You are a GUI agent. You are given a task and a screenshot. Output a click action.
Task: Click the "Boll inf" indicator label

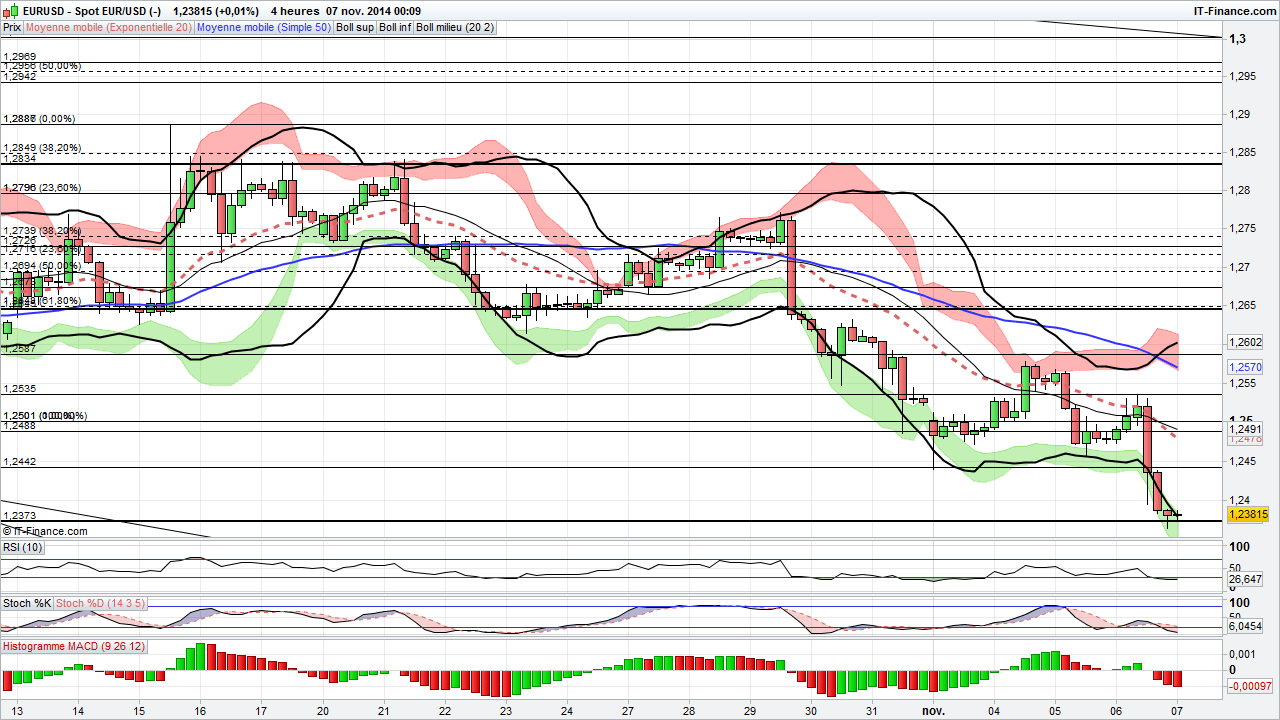click(390, 28)
